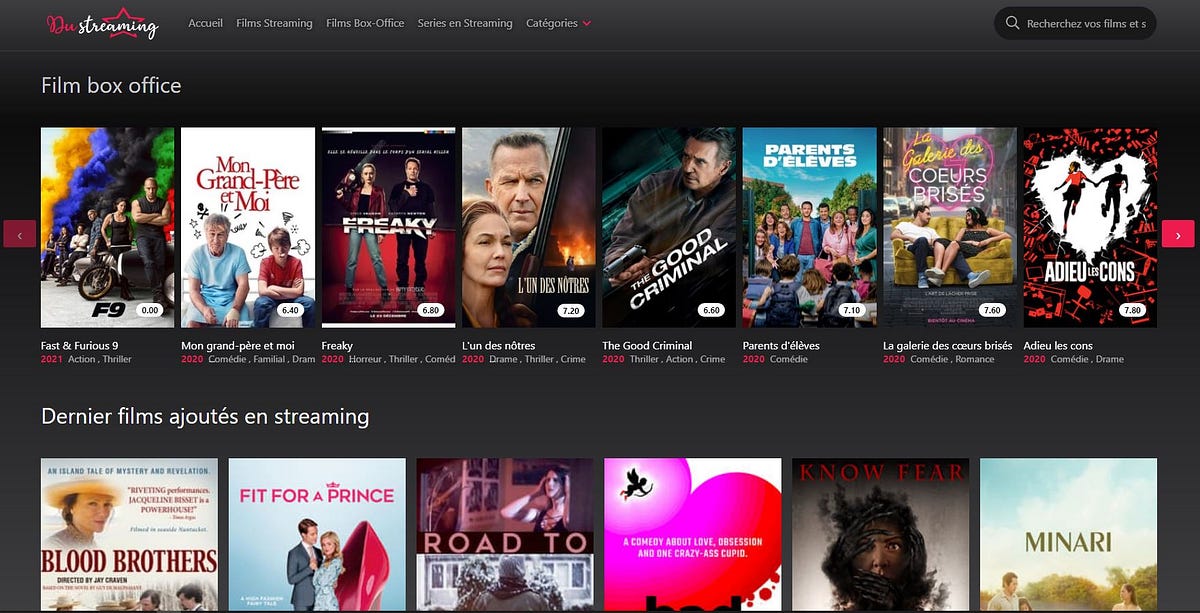This screenshot has height=613, width=1200.
Task: Click the Film box office heading
Action: click(111, 86)
